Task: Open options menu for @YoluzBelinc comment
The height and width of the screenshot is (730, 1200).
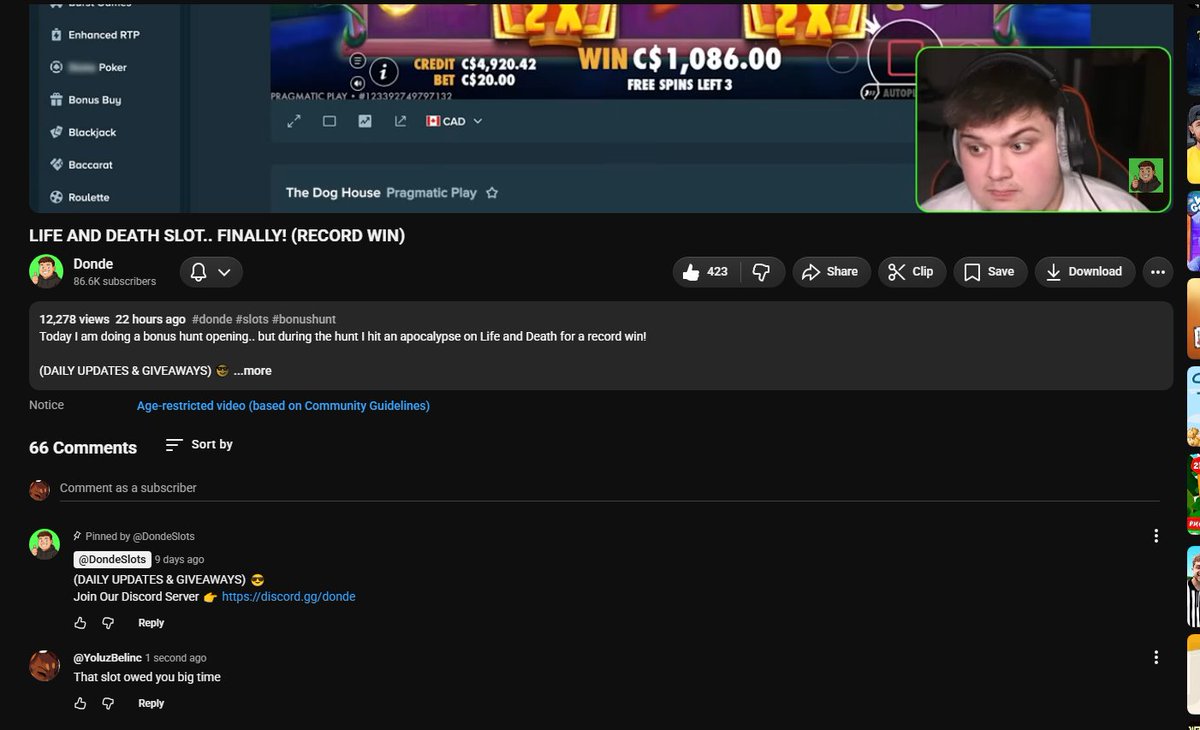Action: pyautogui.click(x=1156, y=658)
